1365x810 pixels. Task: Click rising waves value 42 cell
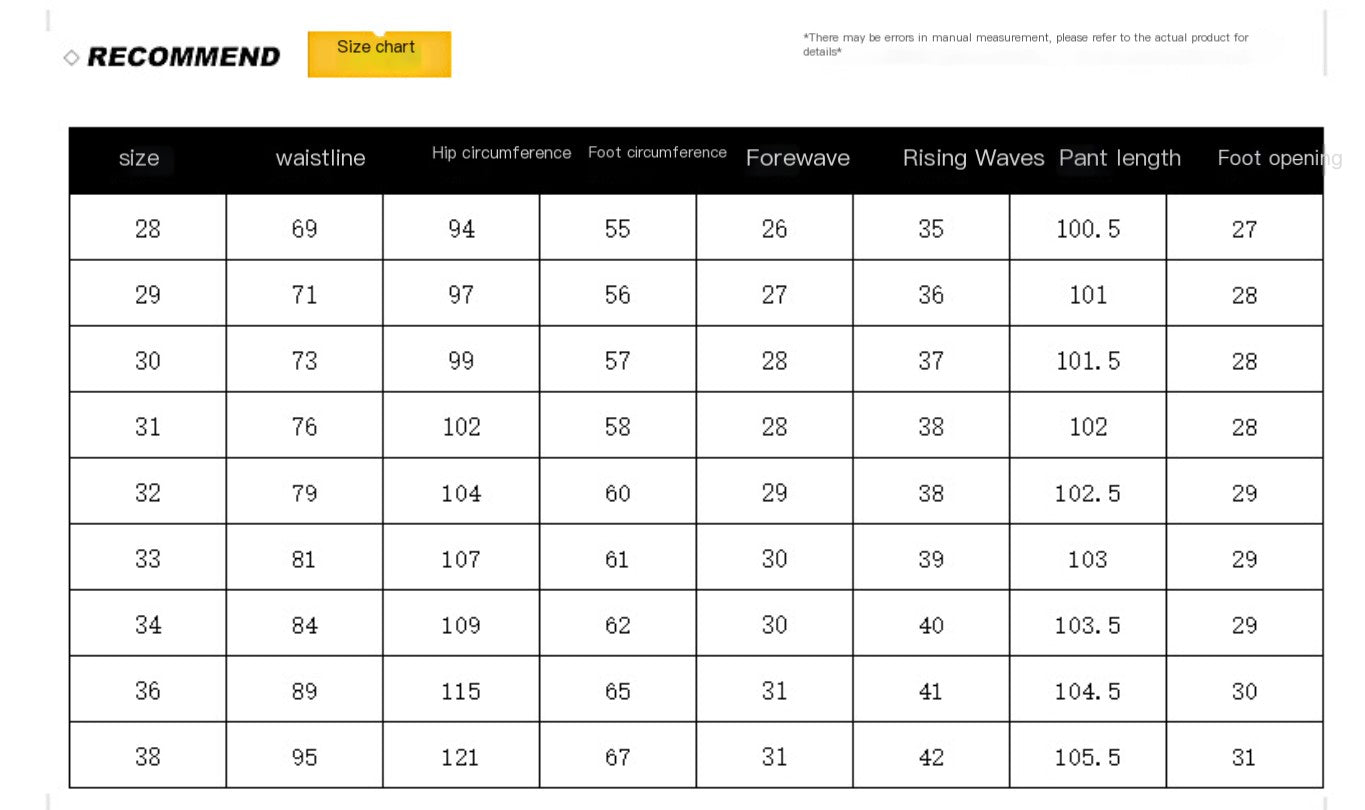[931, 757]
